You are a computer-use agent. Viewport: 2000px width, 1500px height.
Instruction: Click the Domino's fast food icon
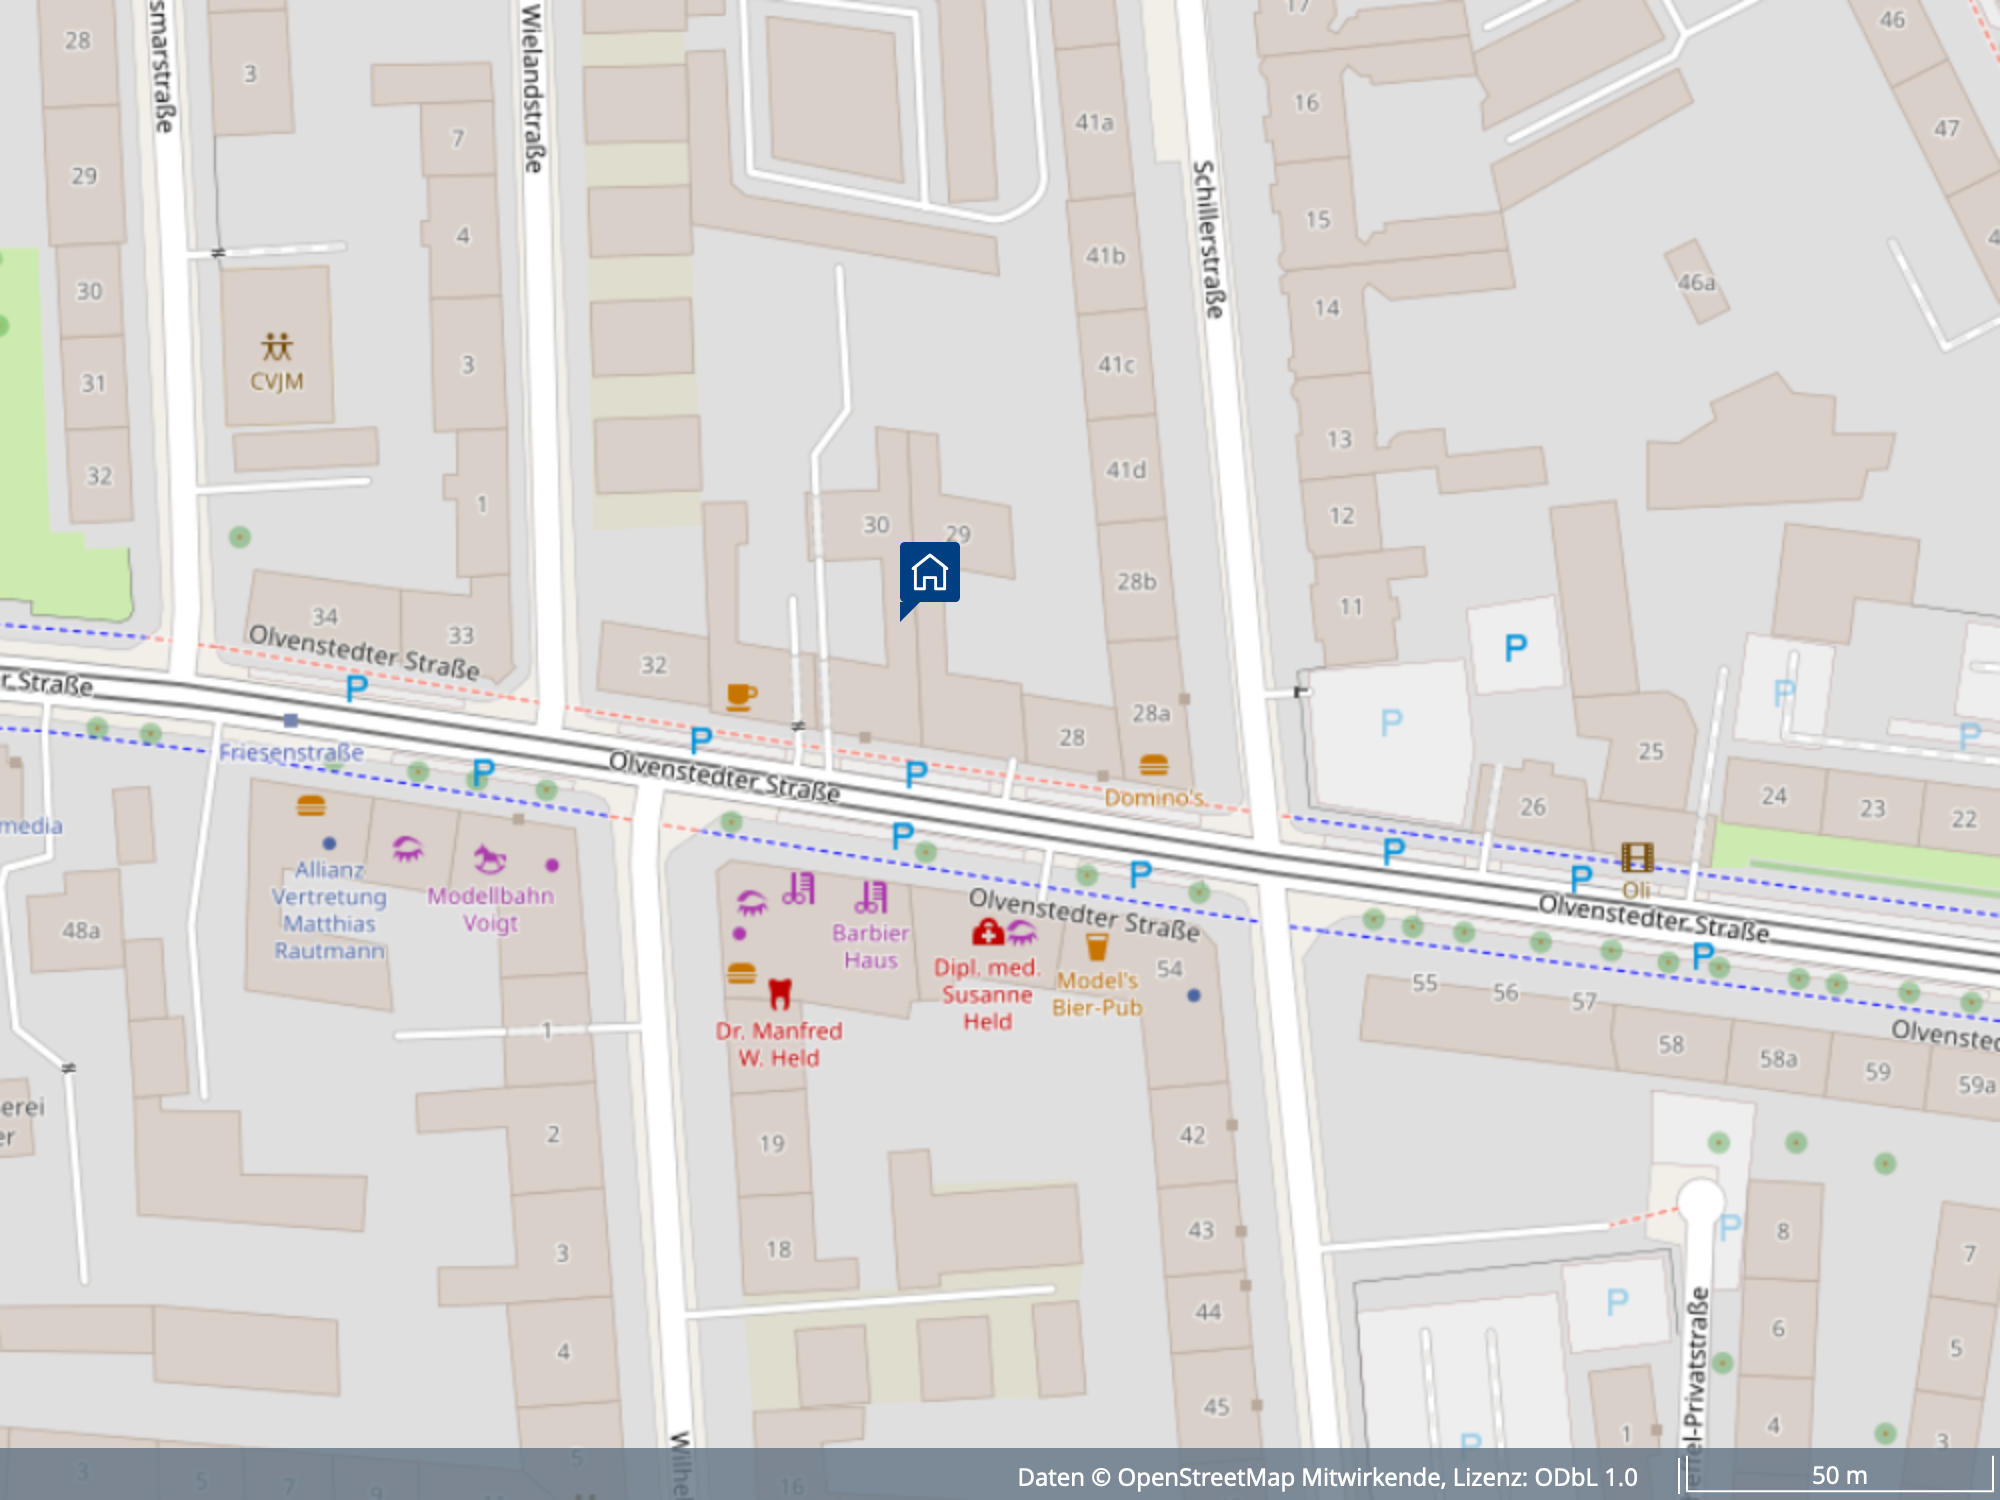(x=1153, y=766)
